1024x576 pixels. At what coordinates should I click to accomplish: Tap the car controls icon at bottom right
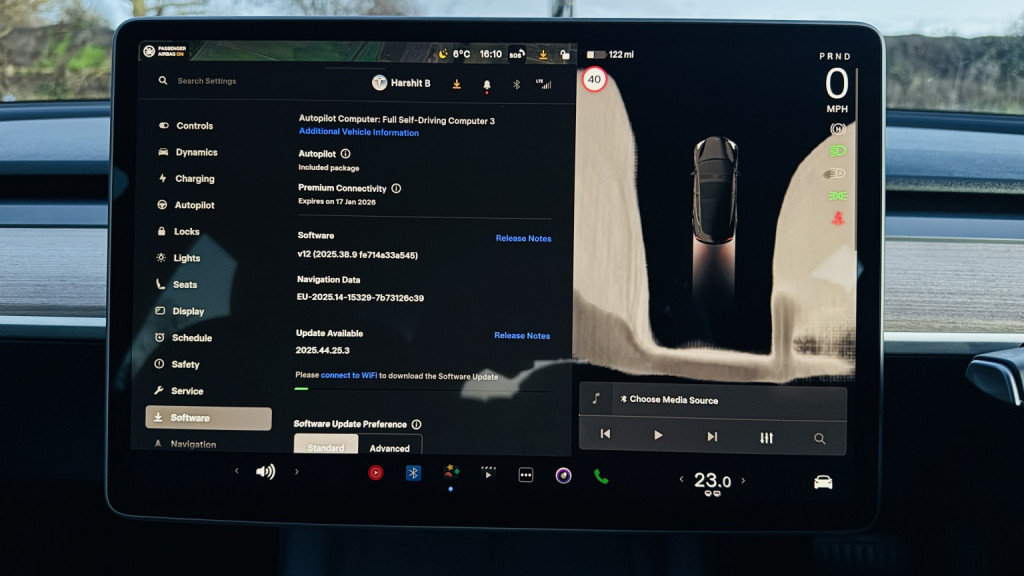(x=823, y=479)
